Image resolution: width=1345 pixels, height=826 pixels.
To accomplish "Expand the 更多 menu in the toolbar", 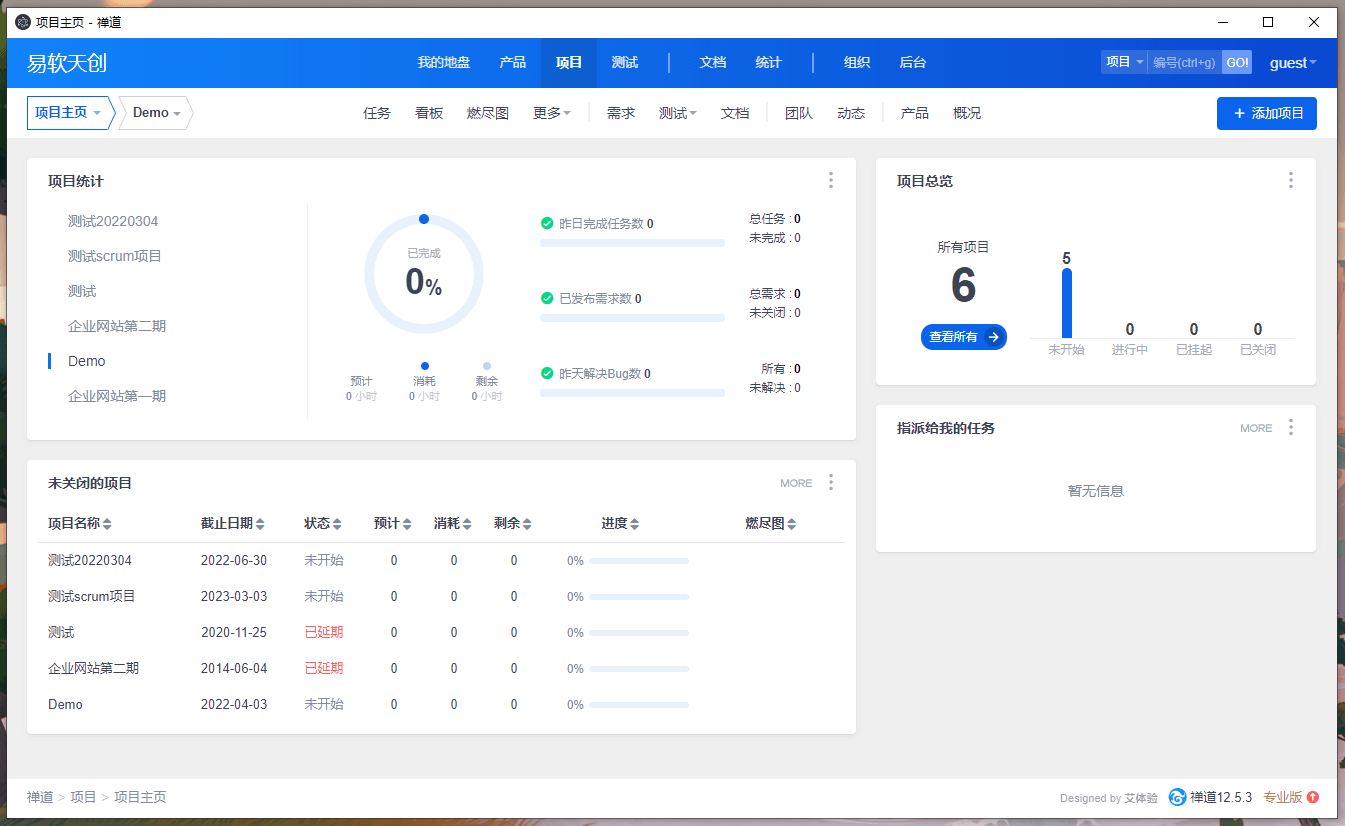I will 552,113.
